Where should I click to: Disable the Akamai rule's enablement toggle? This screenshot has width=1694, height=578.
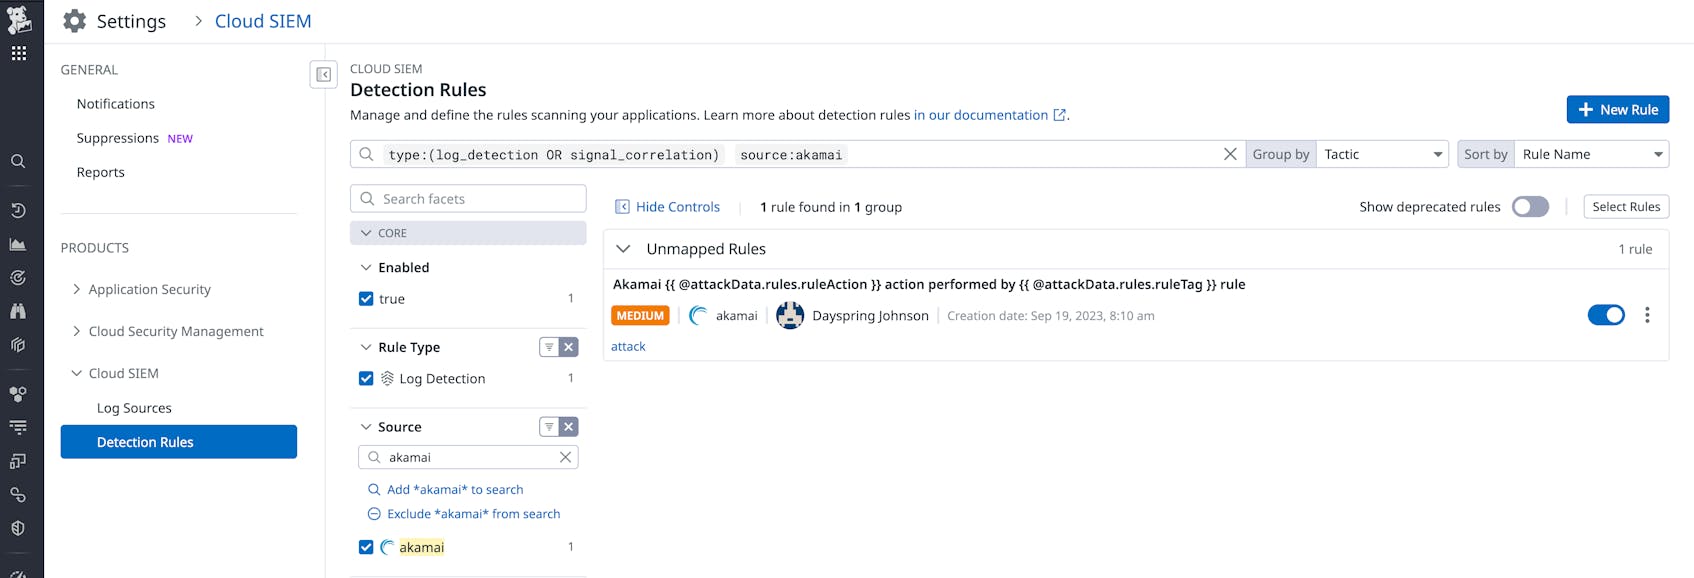coord(1606,314)
